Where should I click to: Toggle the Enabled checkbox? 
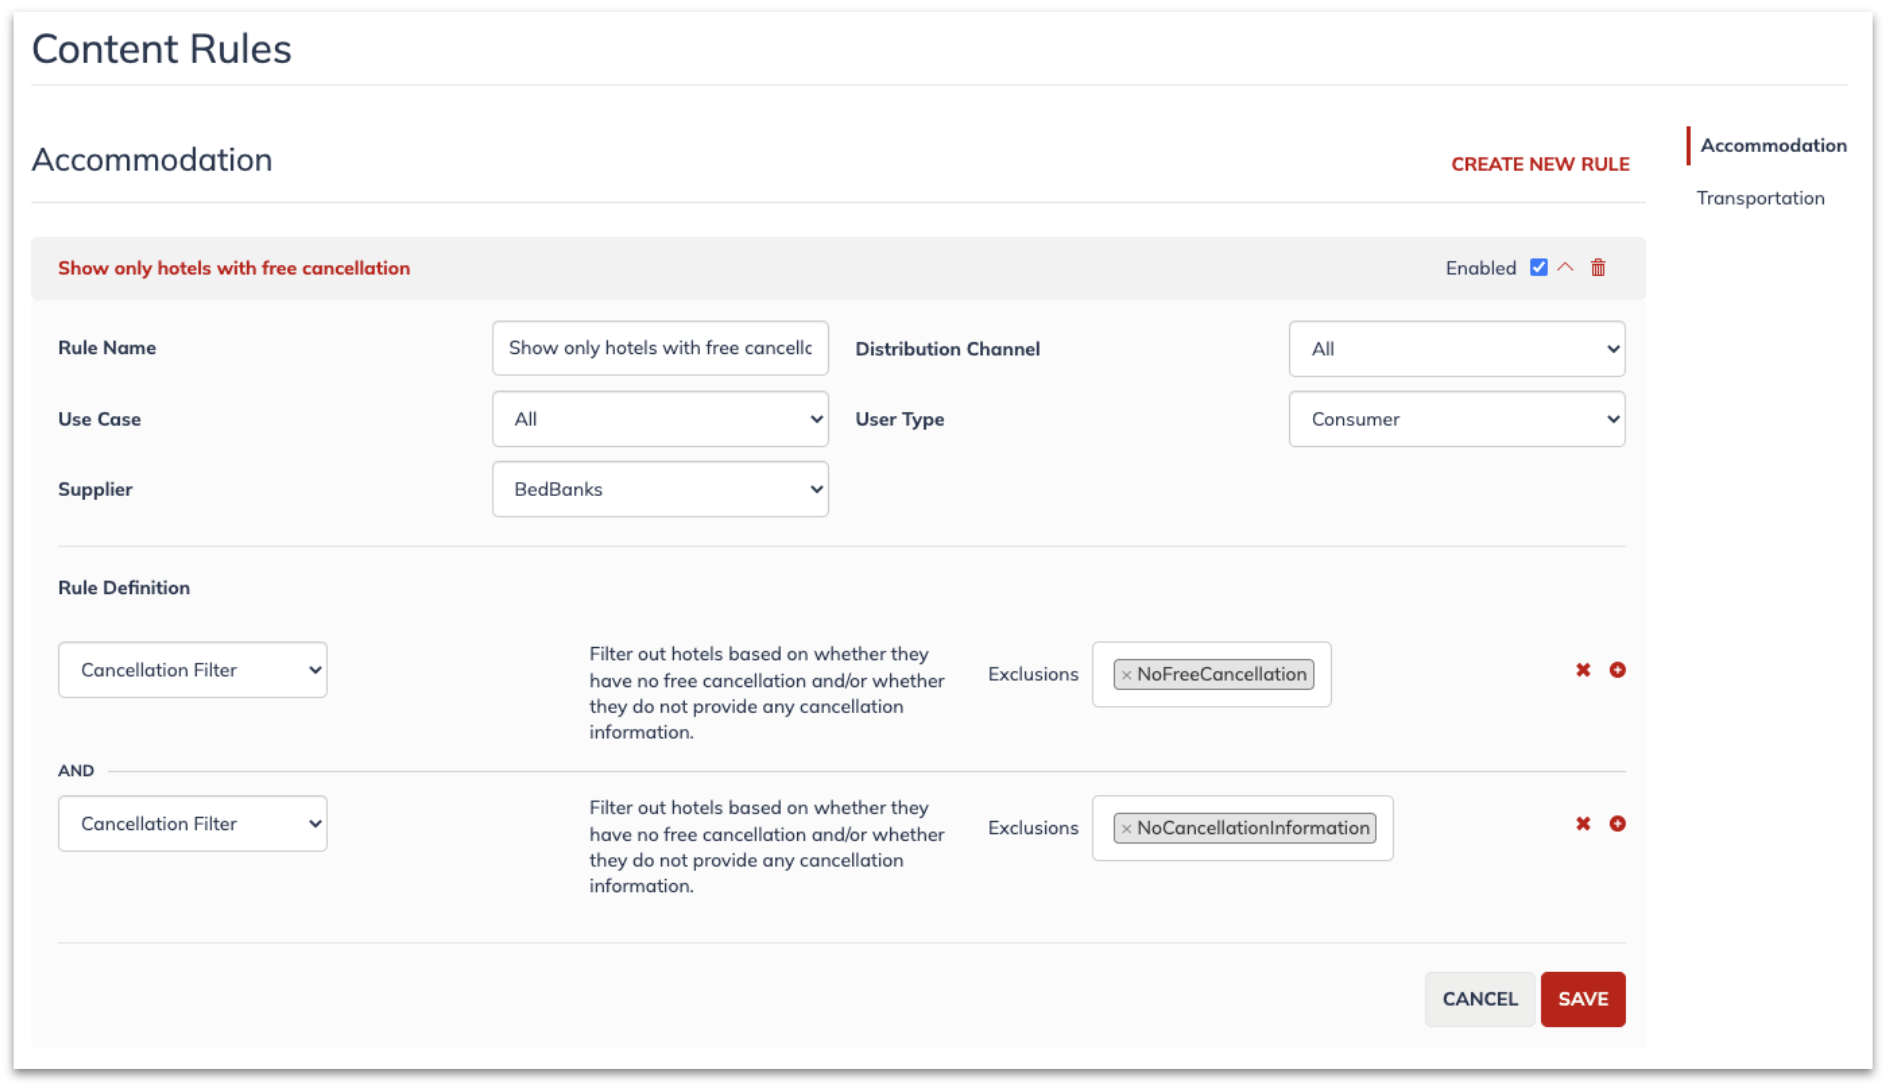coord(1539,267)
